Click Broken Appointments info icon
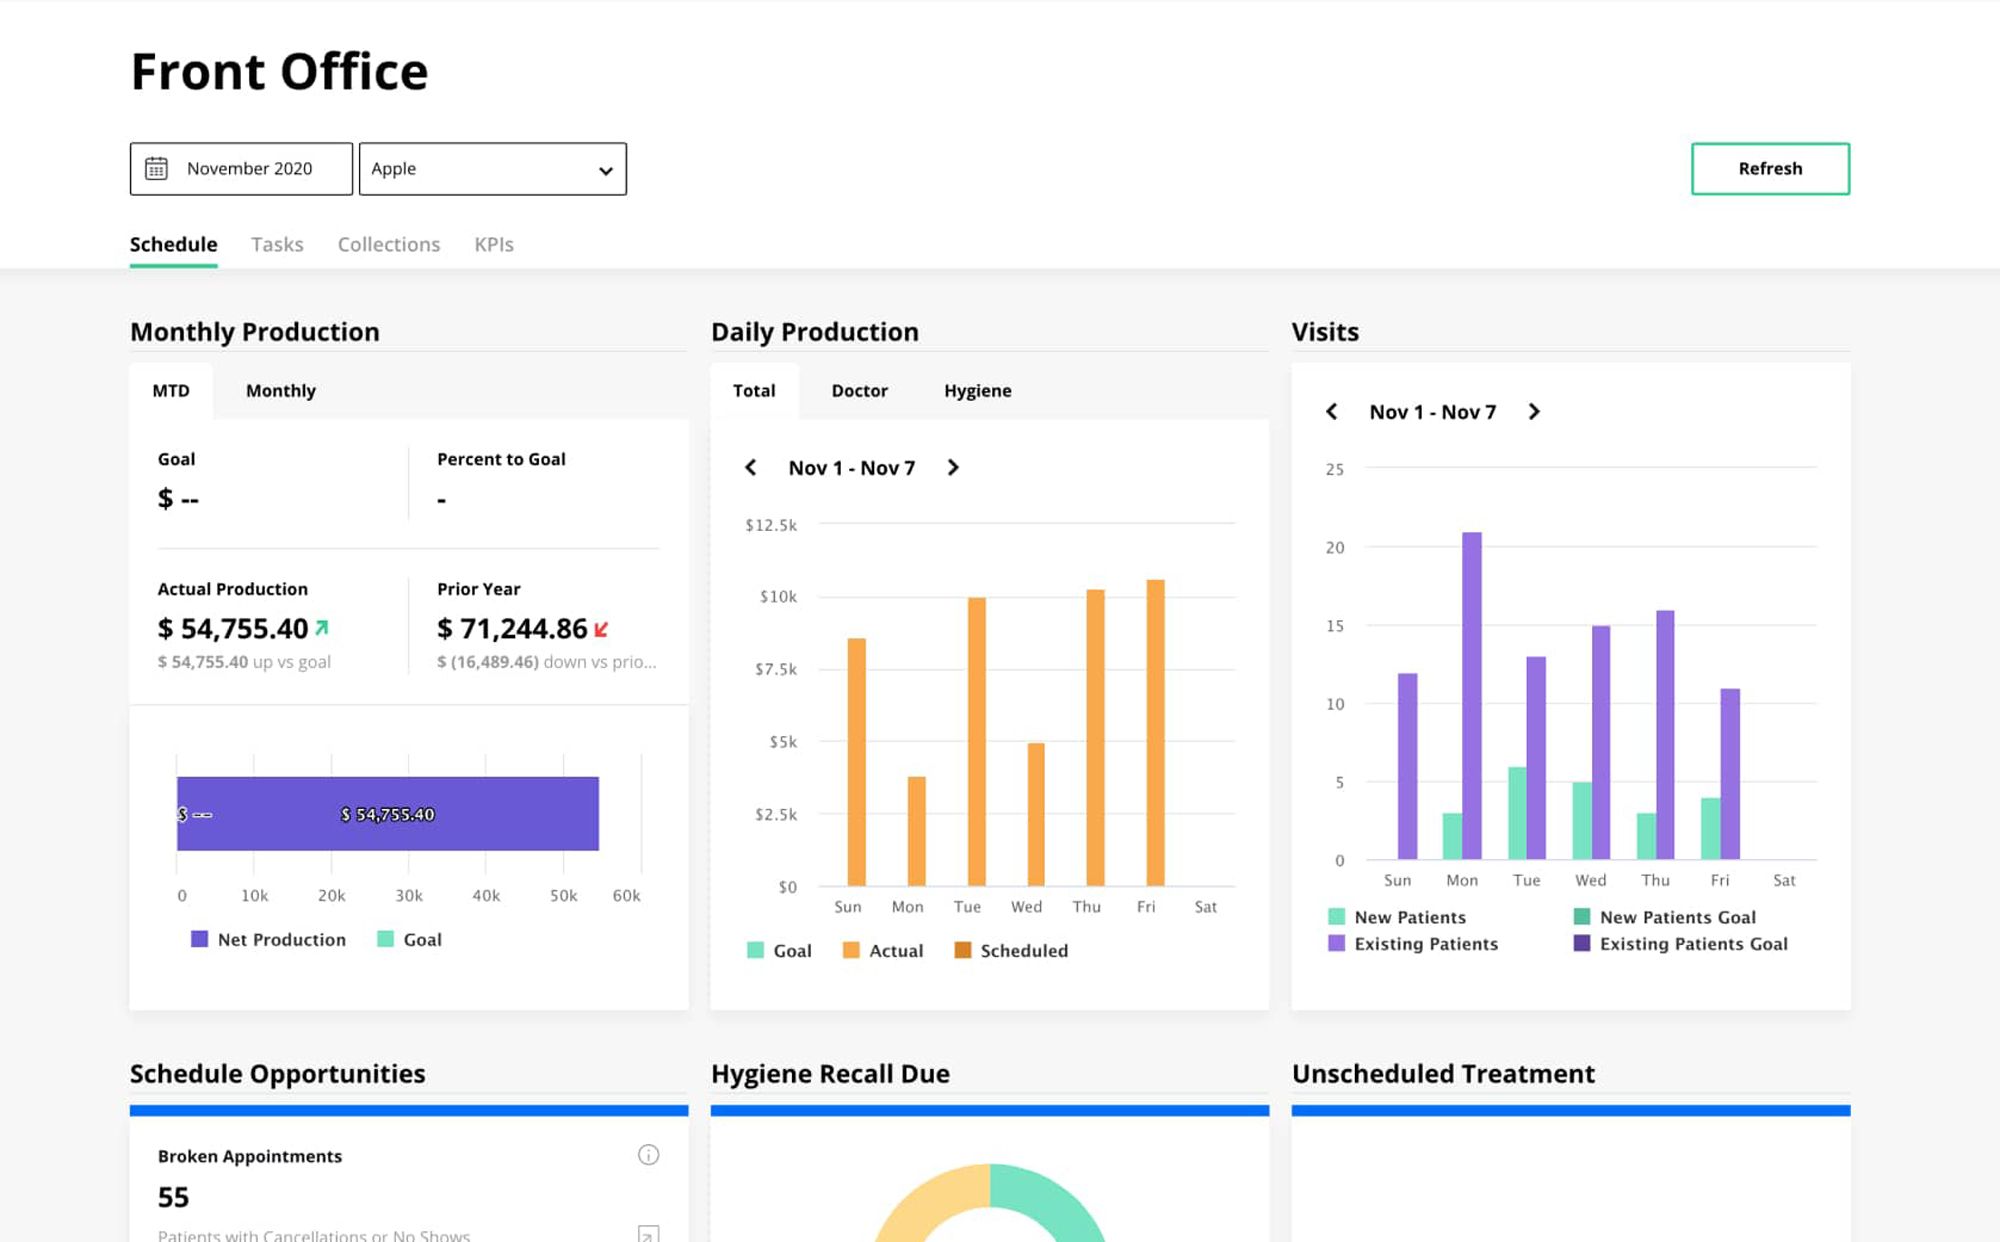The image size is (2000, 1242). point(648,1155)
